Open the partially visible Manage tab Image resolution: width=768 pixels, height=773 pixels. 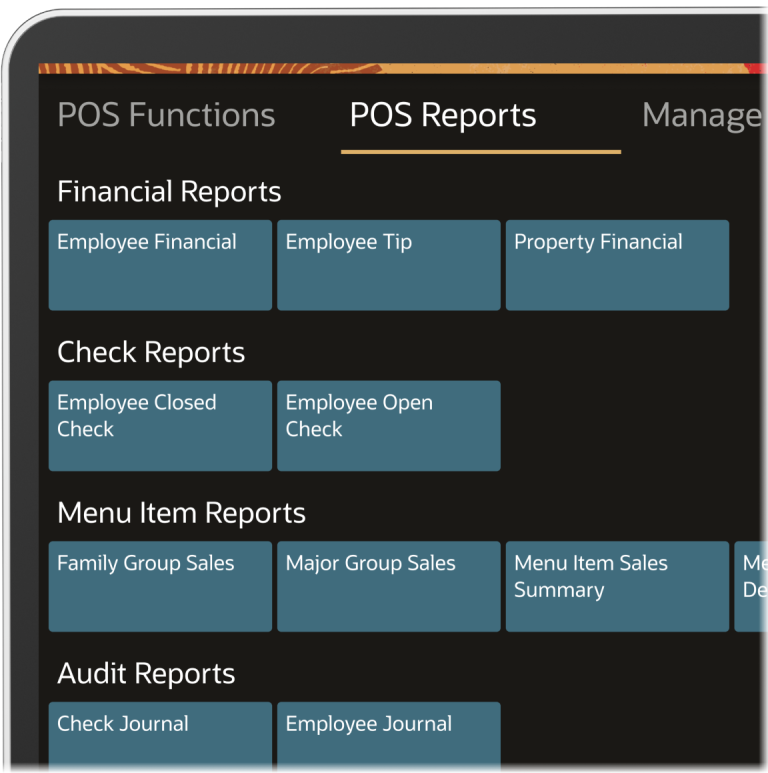[x=702, y=116]
